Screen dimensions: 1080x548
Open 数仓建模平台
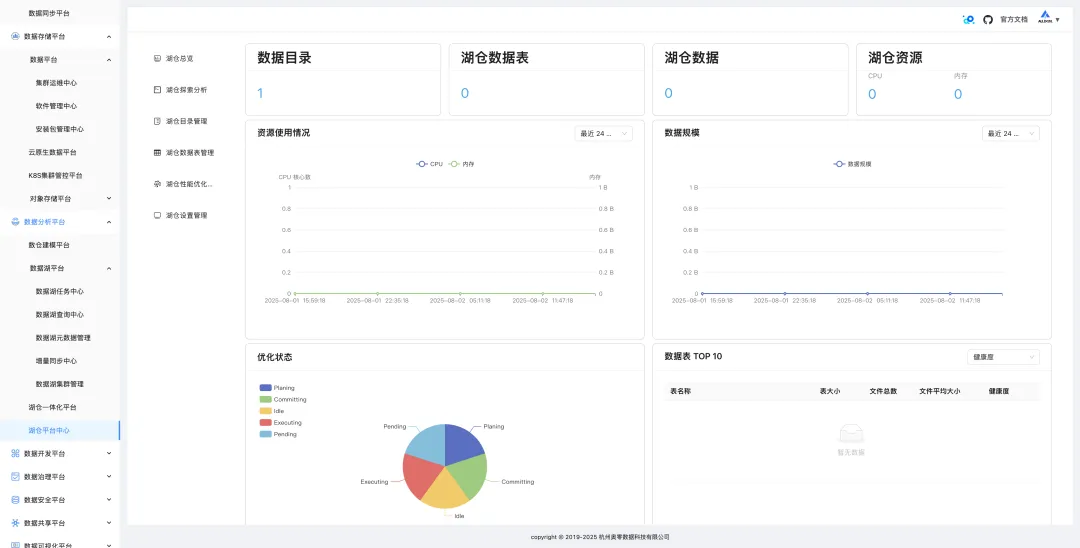coord(48,245)
